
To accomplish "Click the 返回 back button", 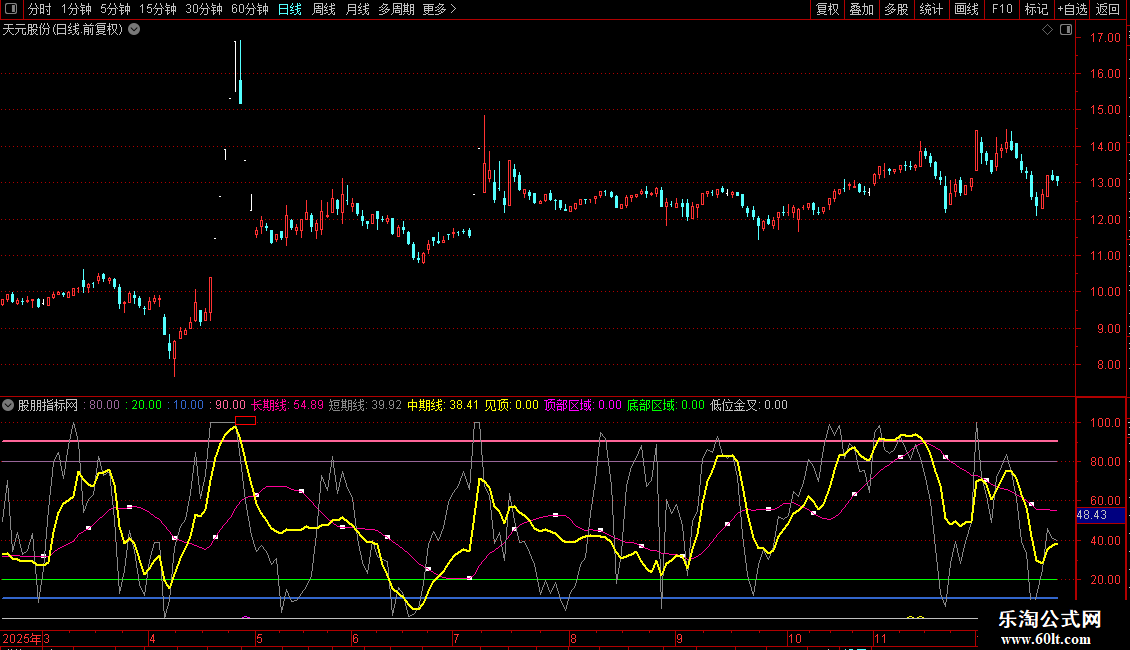I will pyautogui.click(x=1108, y=10).
